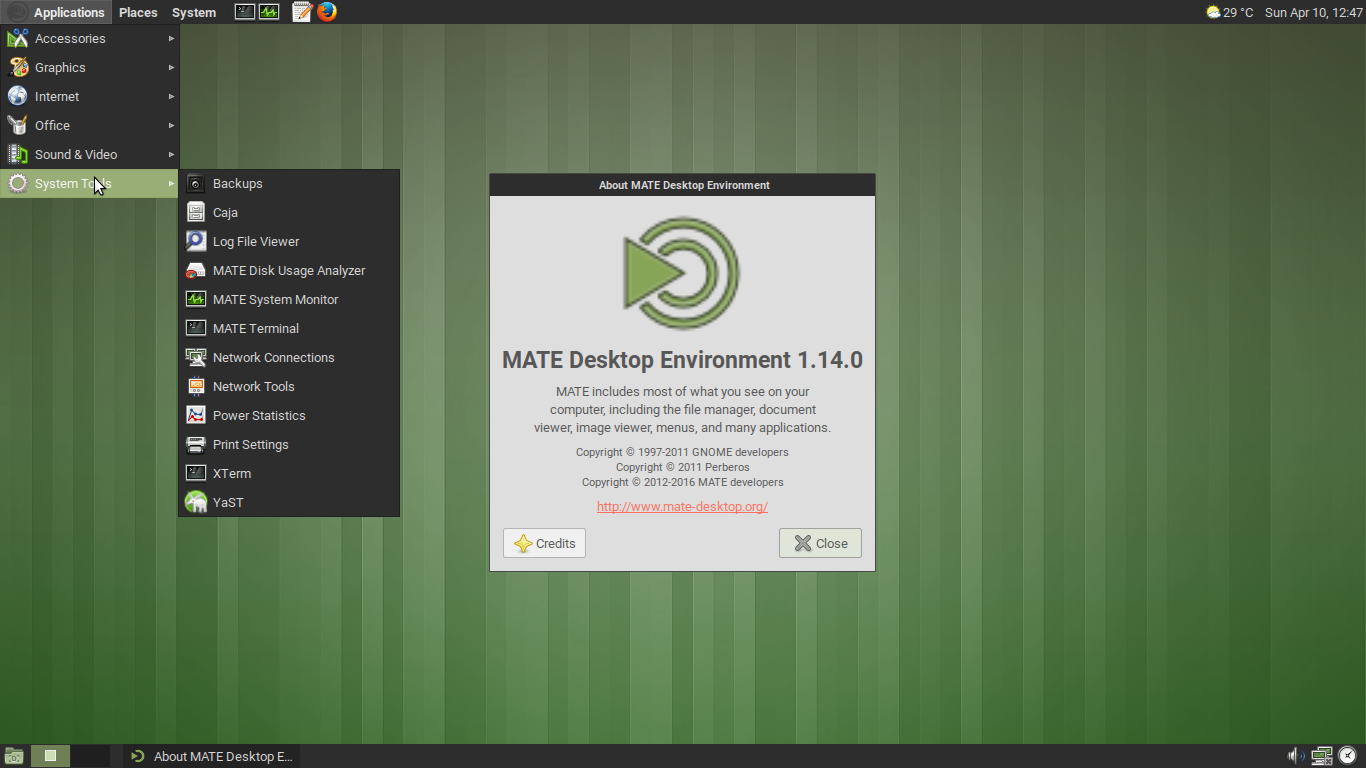Viewport: 1366px width, 768px height.
Task: Click the Credits button in About dialog
Action: tap(544, 543)
